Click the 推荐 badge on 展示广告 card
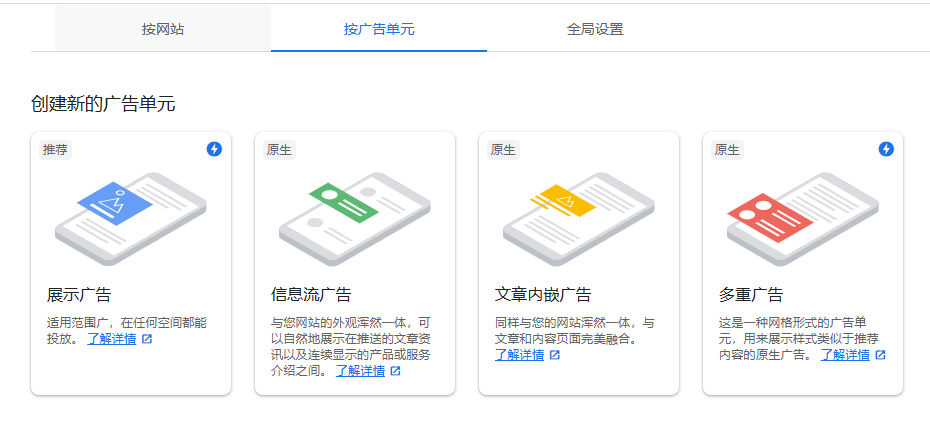Screen dimensions: 930x429 (56, 150)
